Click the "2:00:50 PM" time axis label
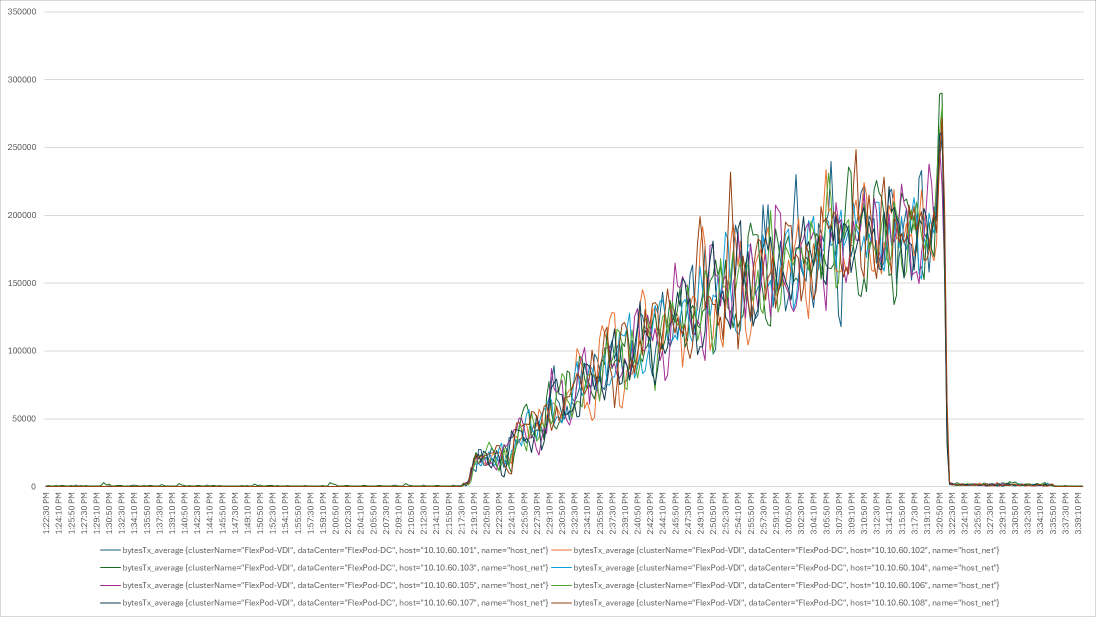Viewport: 1096px width, 617px height. (336, 514)
